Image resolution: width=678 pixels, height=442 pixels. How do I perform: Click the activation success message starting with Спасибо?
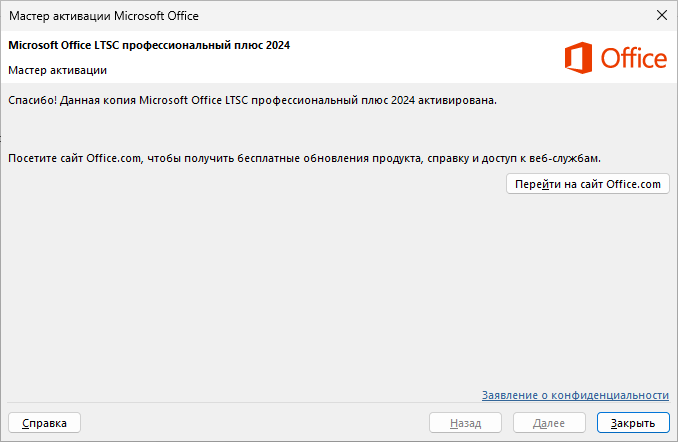tap(253, 100)
